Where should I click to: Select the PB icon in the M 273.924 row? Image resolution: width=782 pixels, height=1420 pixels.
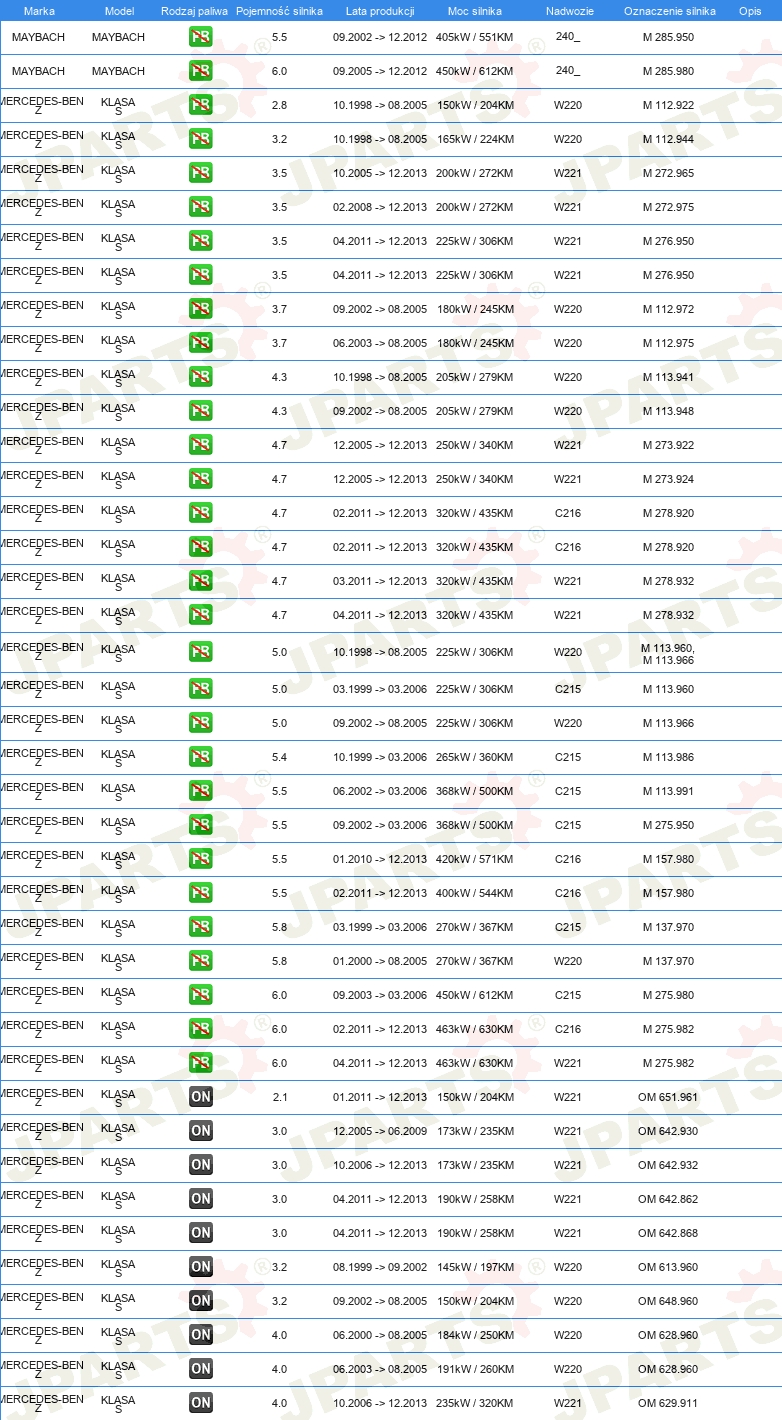(x=201, y=480)
